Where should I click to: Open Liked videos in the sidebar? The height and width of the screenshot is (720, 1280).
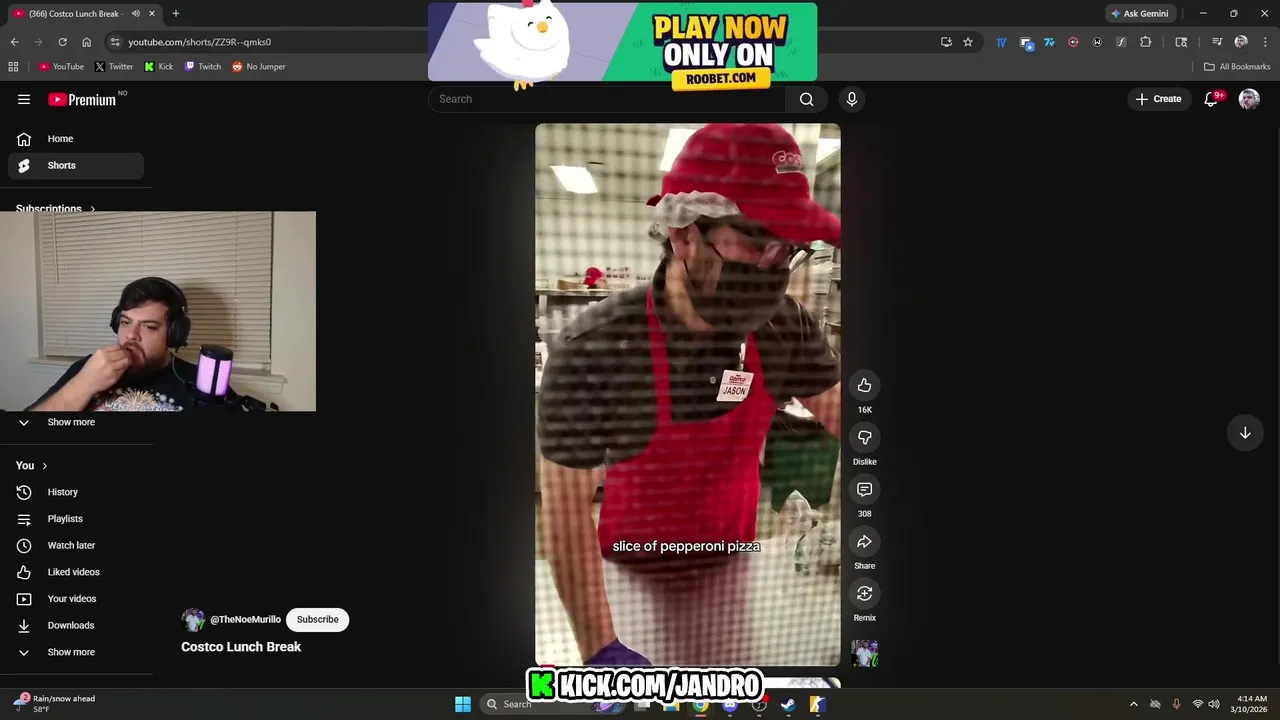76,572
